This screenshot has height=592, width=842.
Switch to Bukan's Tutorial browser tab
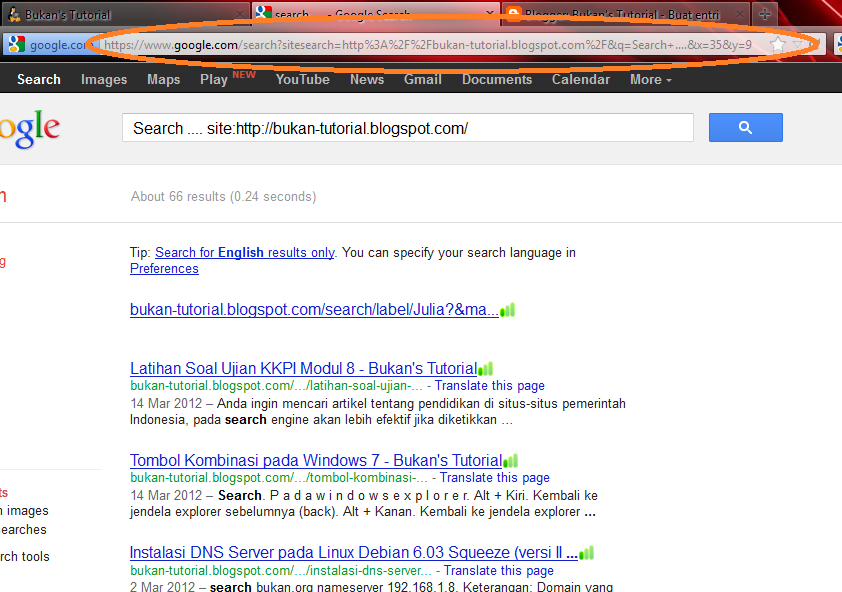[125, 15]
